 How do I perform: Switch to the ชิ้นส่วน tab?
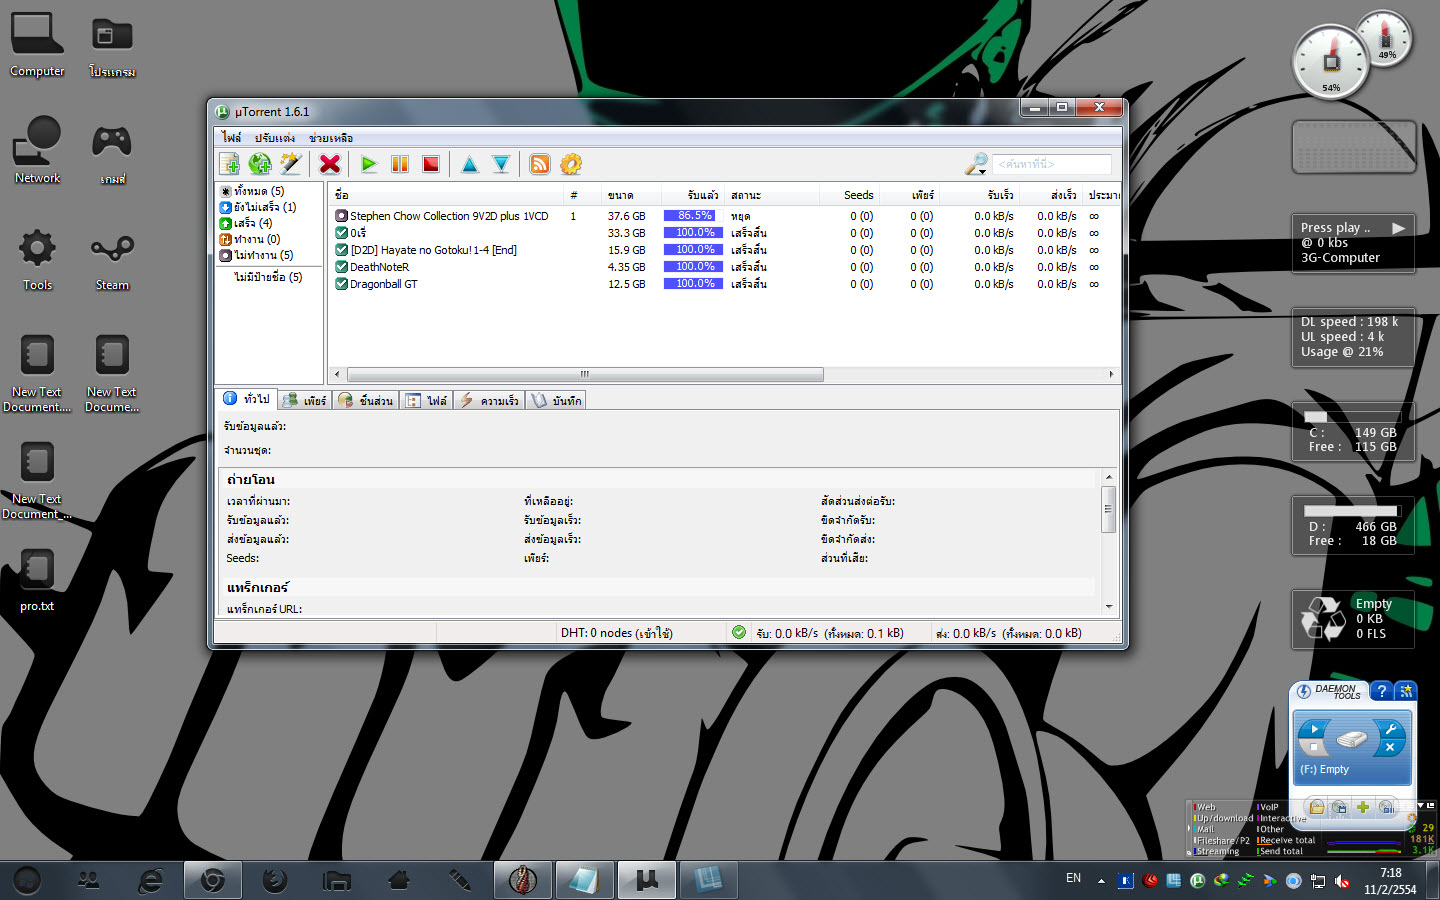pos(365,400)
